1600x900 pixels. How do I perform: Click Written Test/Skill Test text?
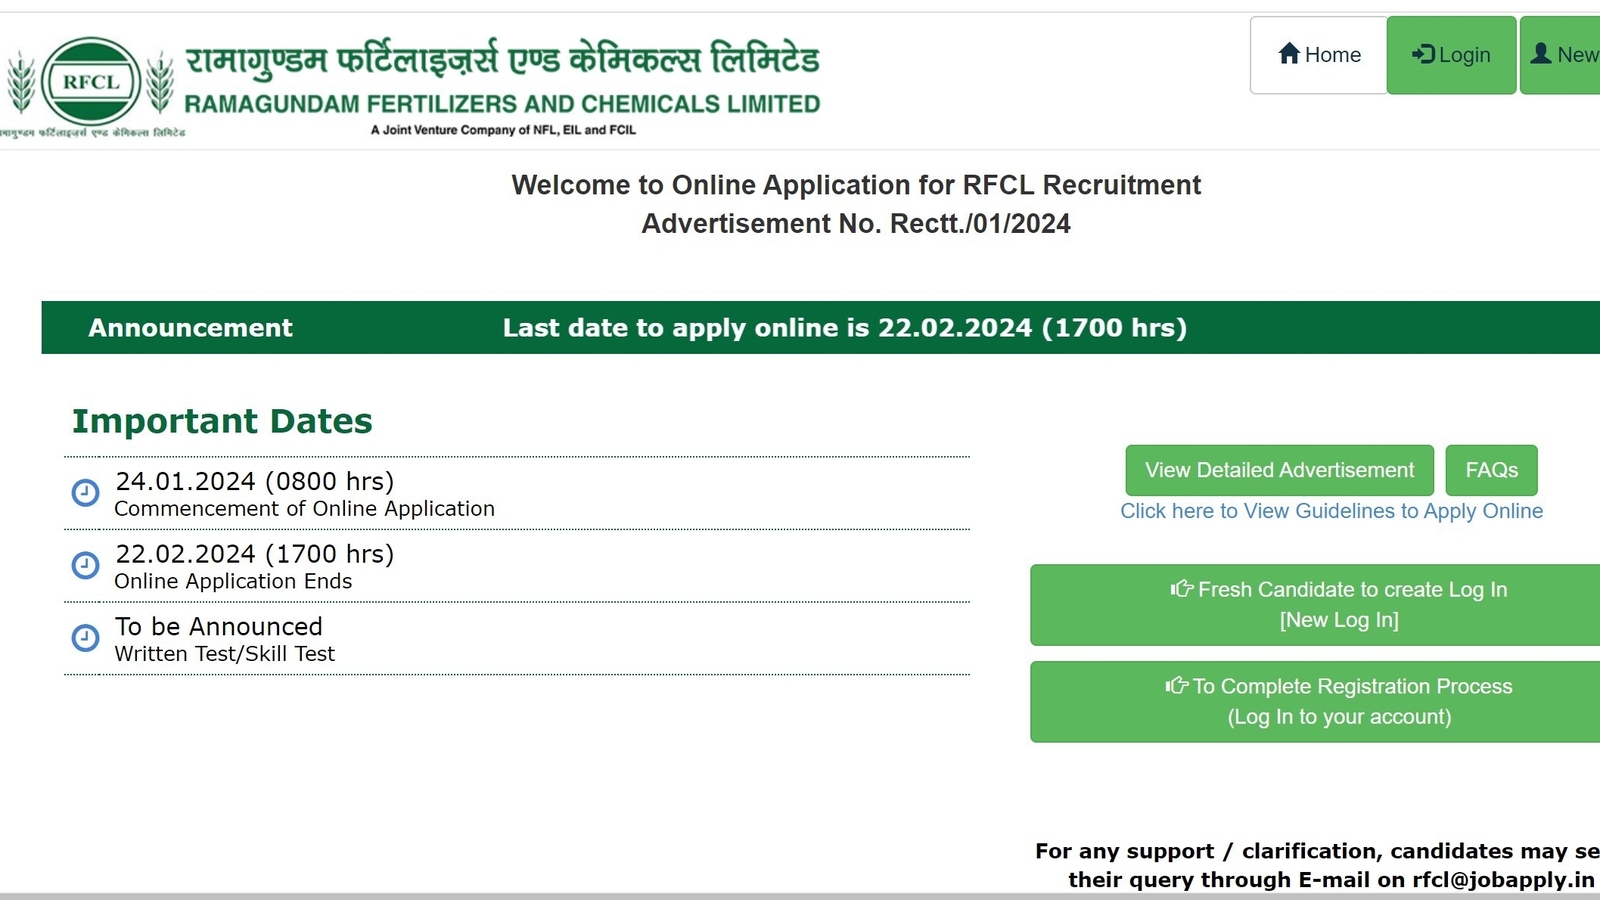[x=224, y=654]
